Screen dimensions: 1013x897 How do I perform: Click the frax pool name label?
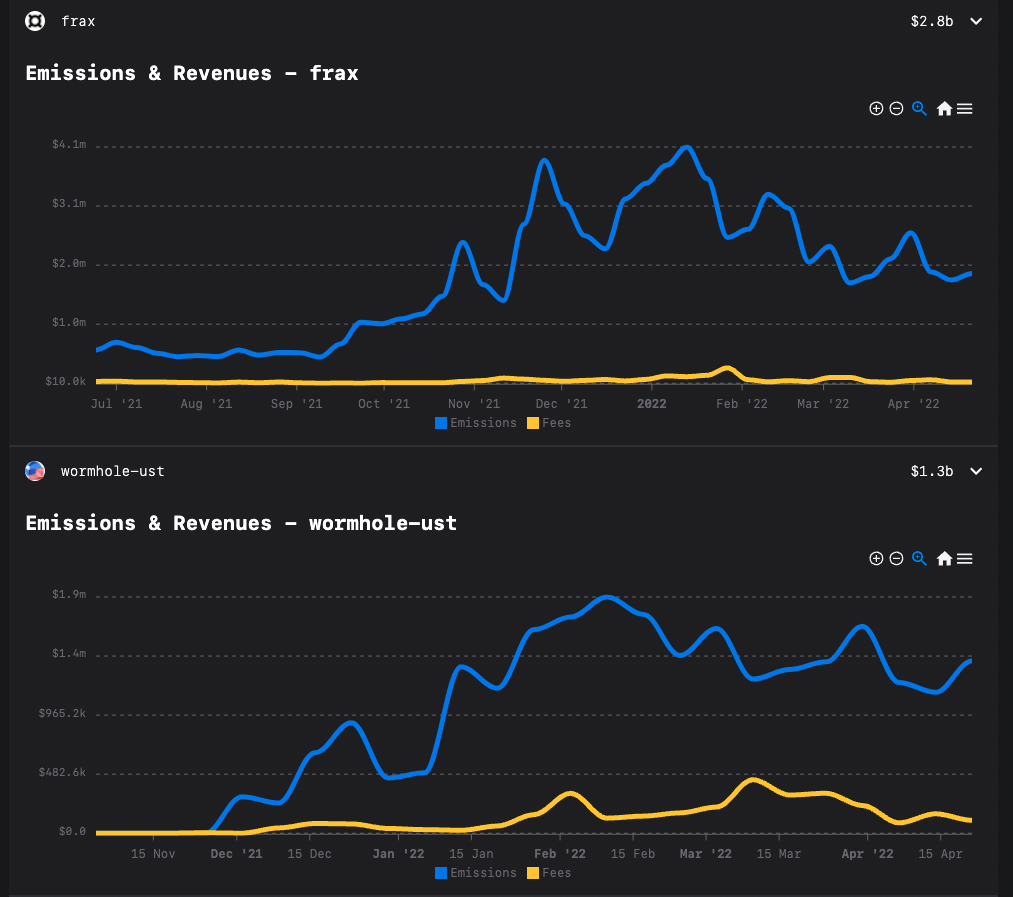coord(78,21)
